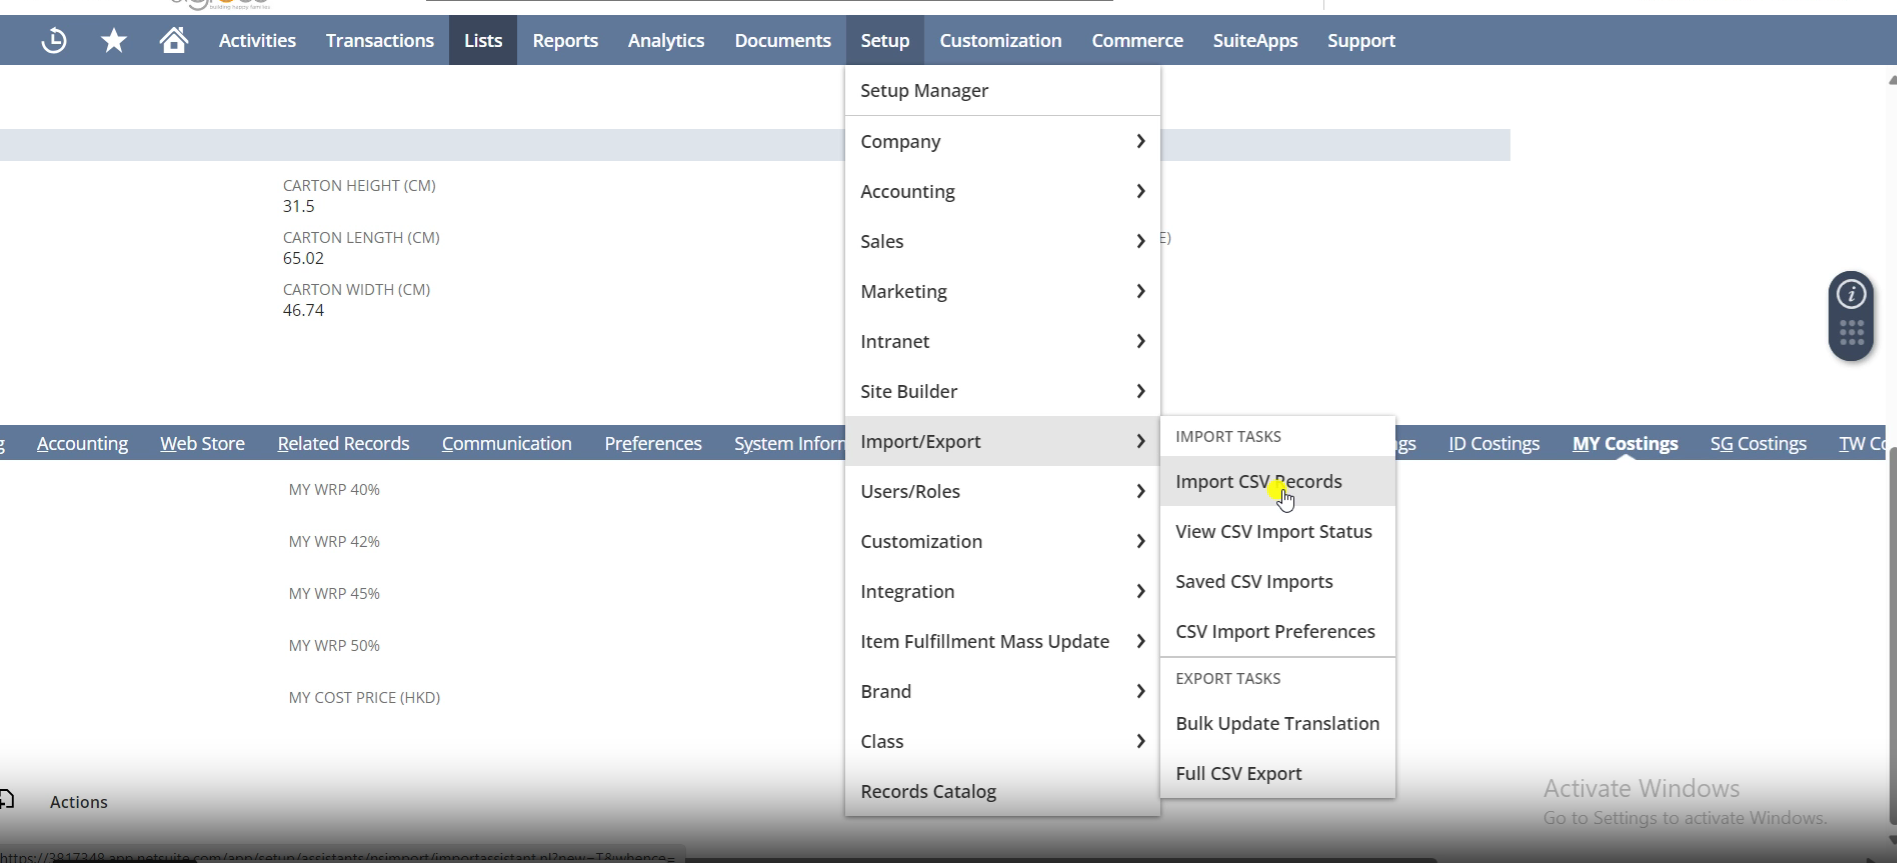Click the Actions button

[x=79, y=802]
